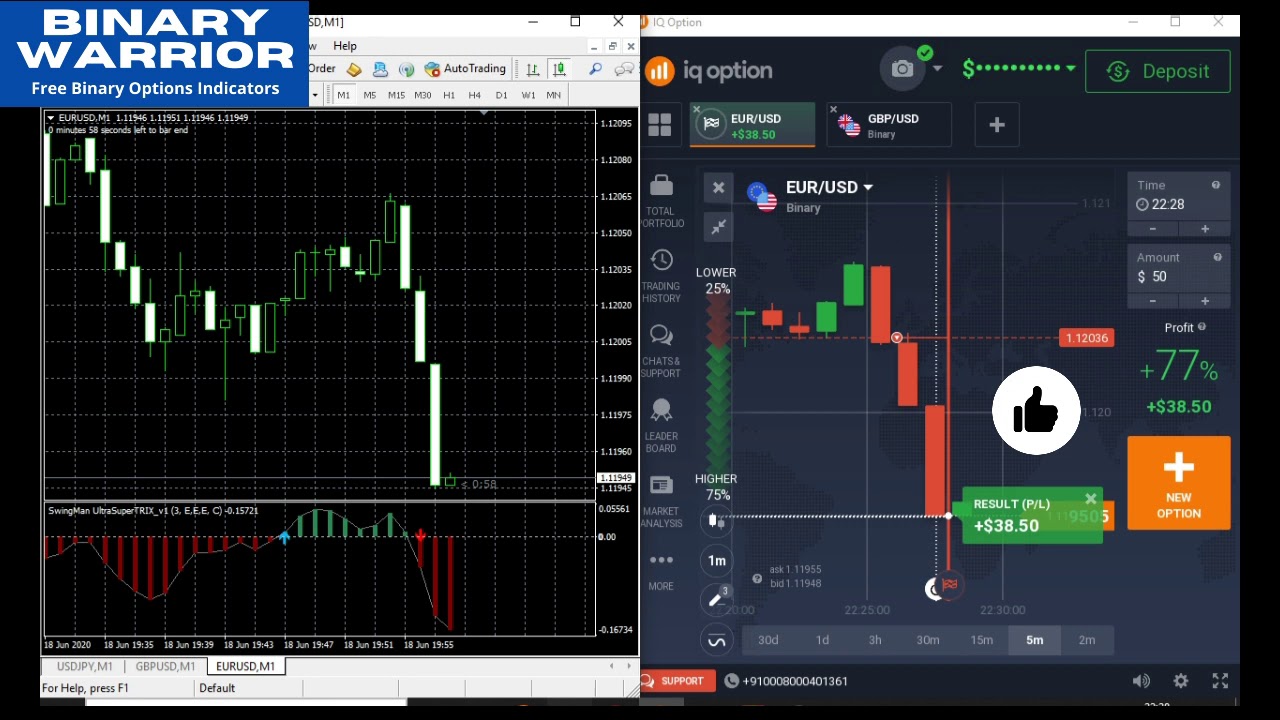1280x720 pixels.
Task: Open the drawing tools pencil icon
Action: (x=716, y=600)
